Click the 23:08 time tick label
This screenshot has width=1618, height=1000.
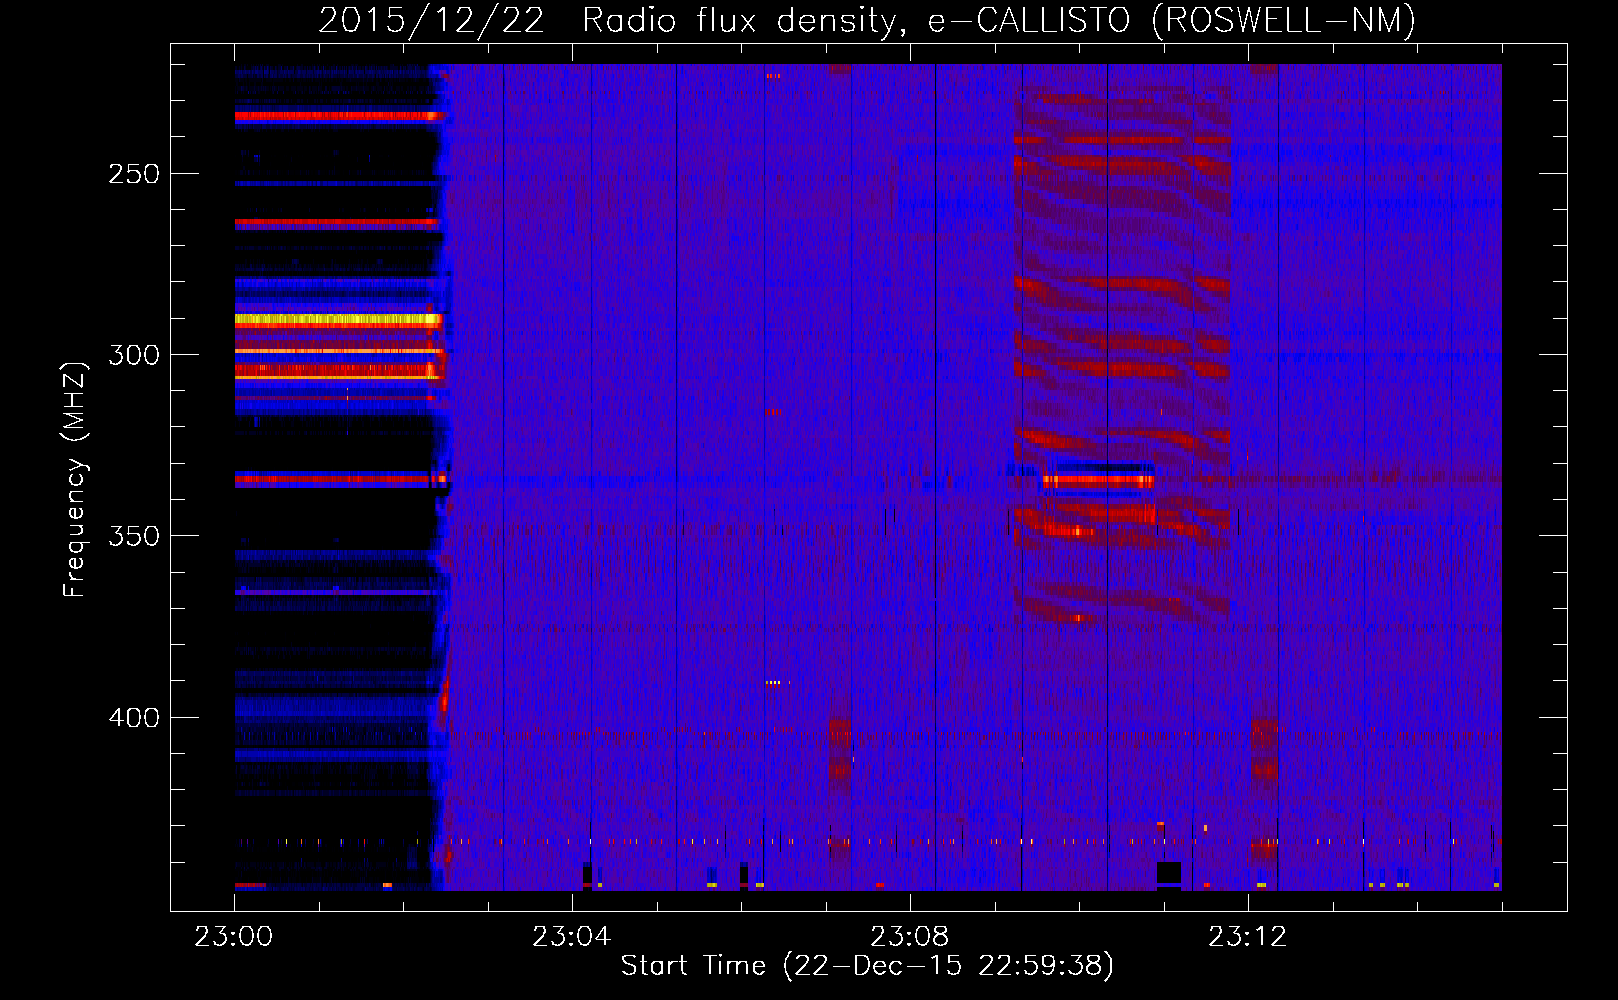coord(909,937)
